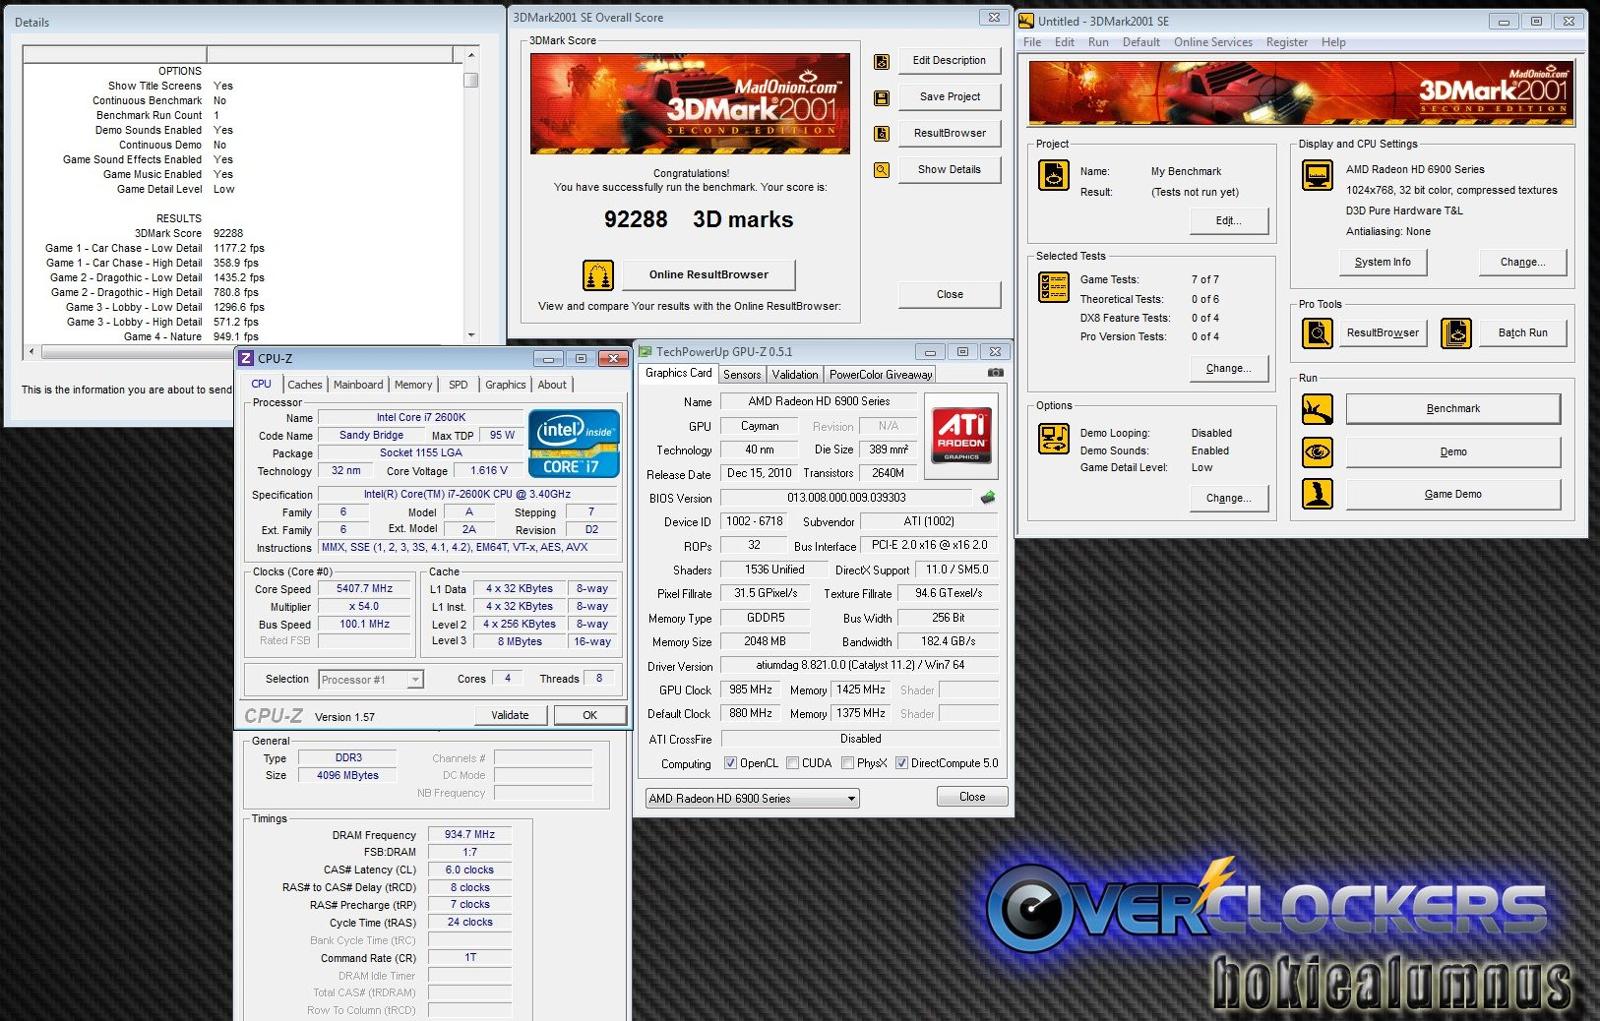1600x1021 pixels.
Task: Click the Close button in Overall Score window
Action: [950, 295]
